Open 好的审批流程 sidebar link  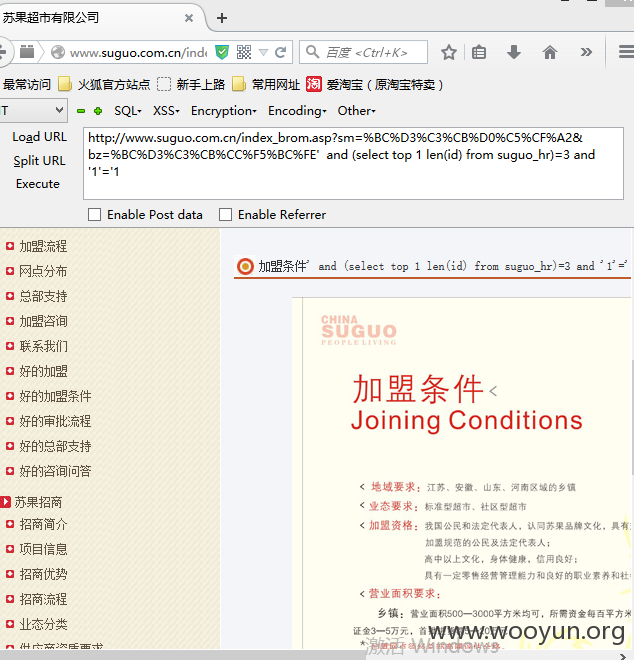[x=55, y=421]
